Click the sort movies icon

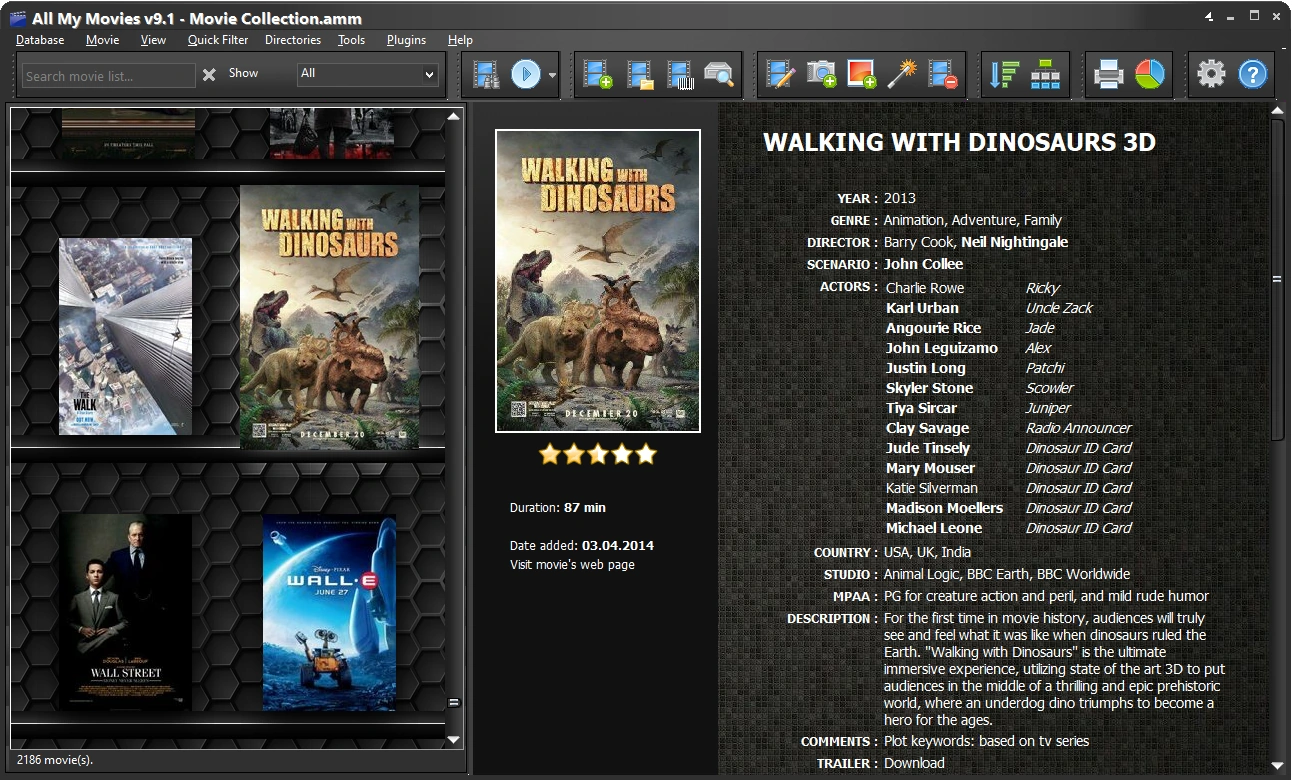1004,74
